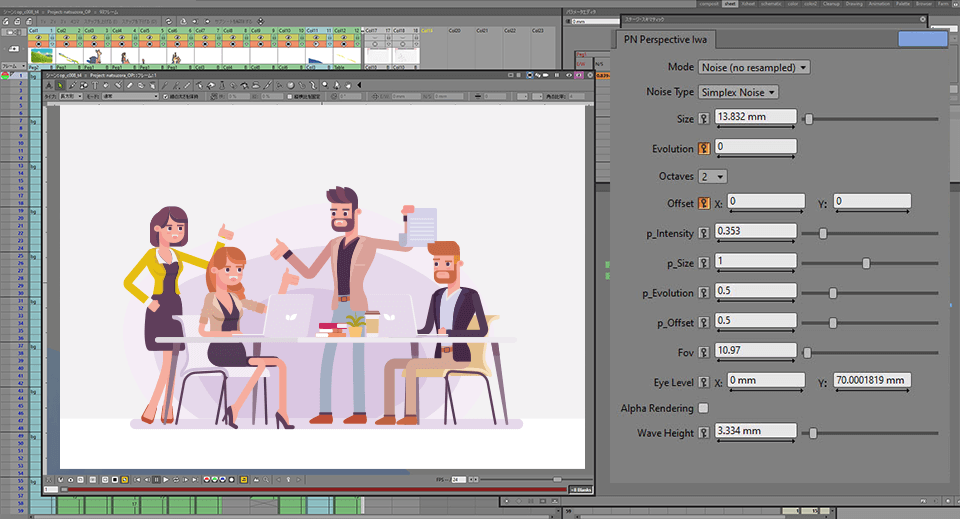
Task: Click the Eye Level keyframe icon
Action: pos(704,382)
